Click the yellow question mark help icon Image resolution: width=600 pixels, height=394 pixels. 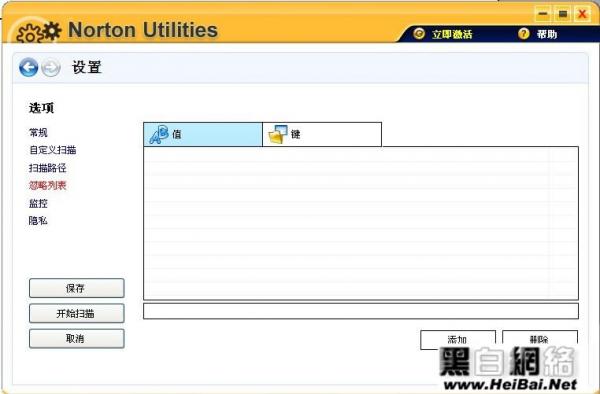523,34
